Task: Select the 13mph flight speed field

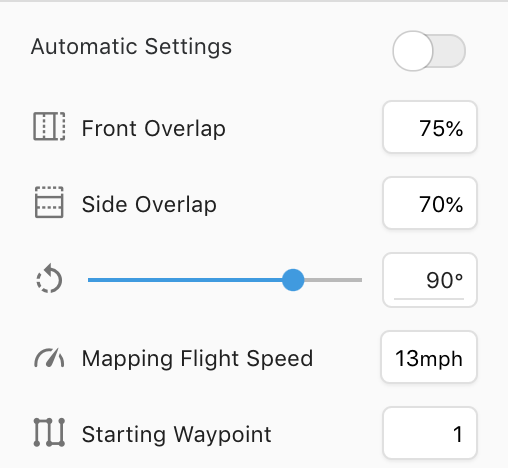Action: pyautogui.click(x=429, y=357)
